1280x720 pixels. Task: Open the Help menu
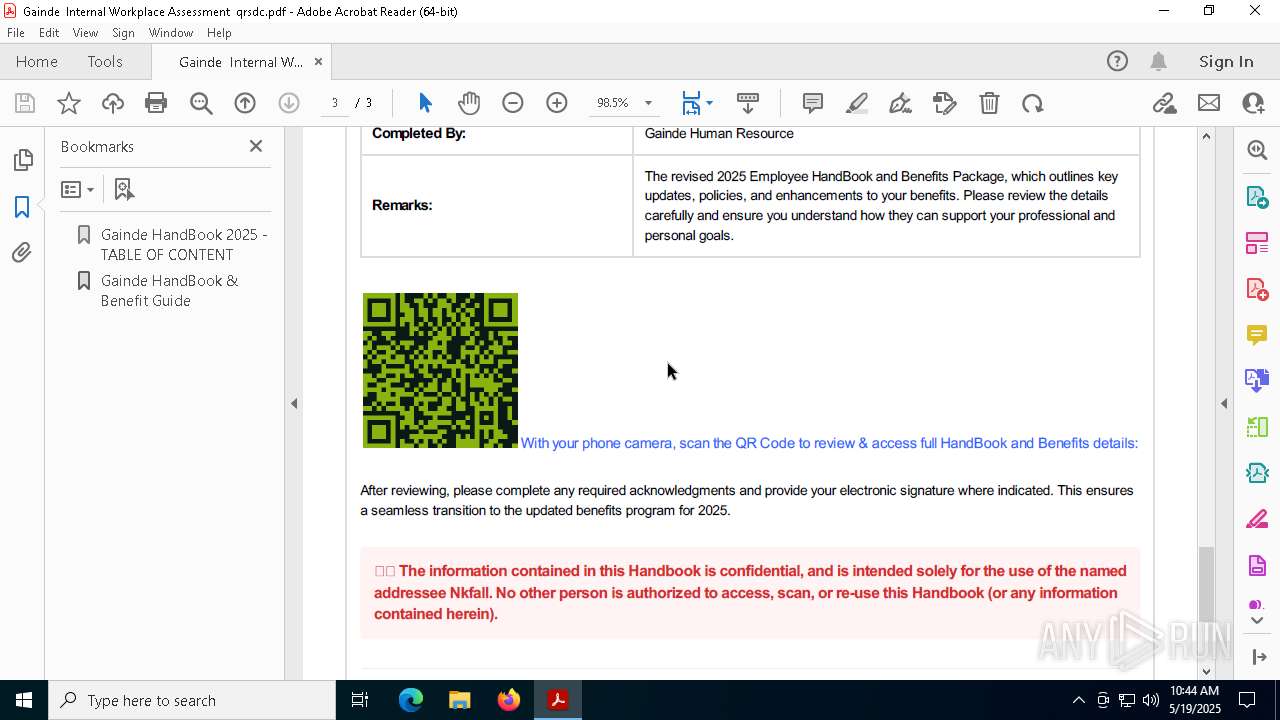219,33
